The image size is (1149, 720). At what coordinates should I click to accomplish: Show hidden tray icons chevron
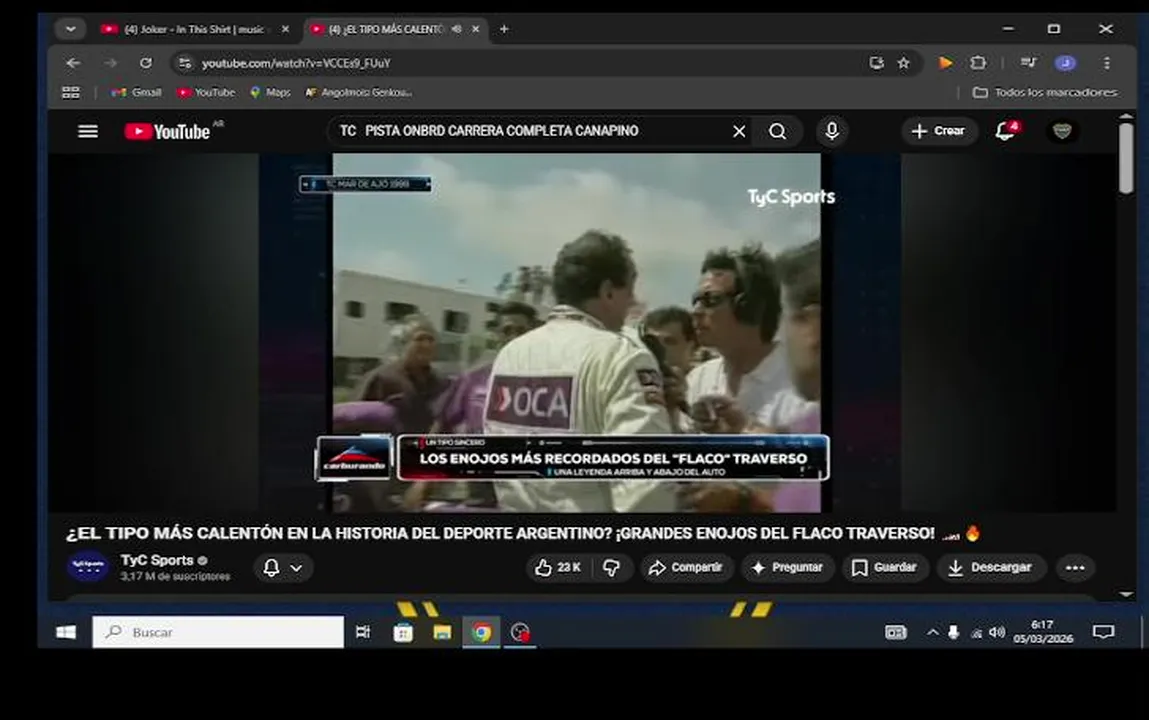coord(932,632)
